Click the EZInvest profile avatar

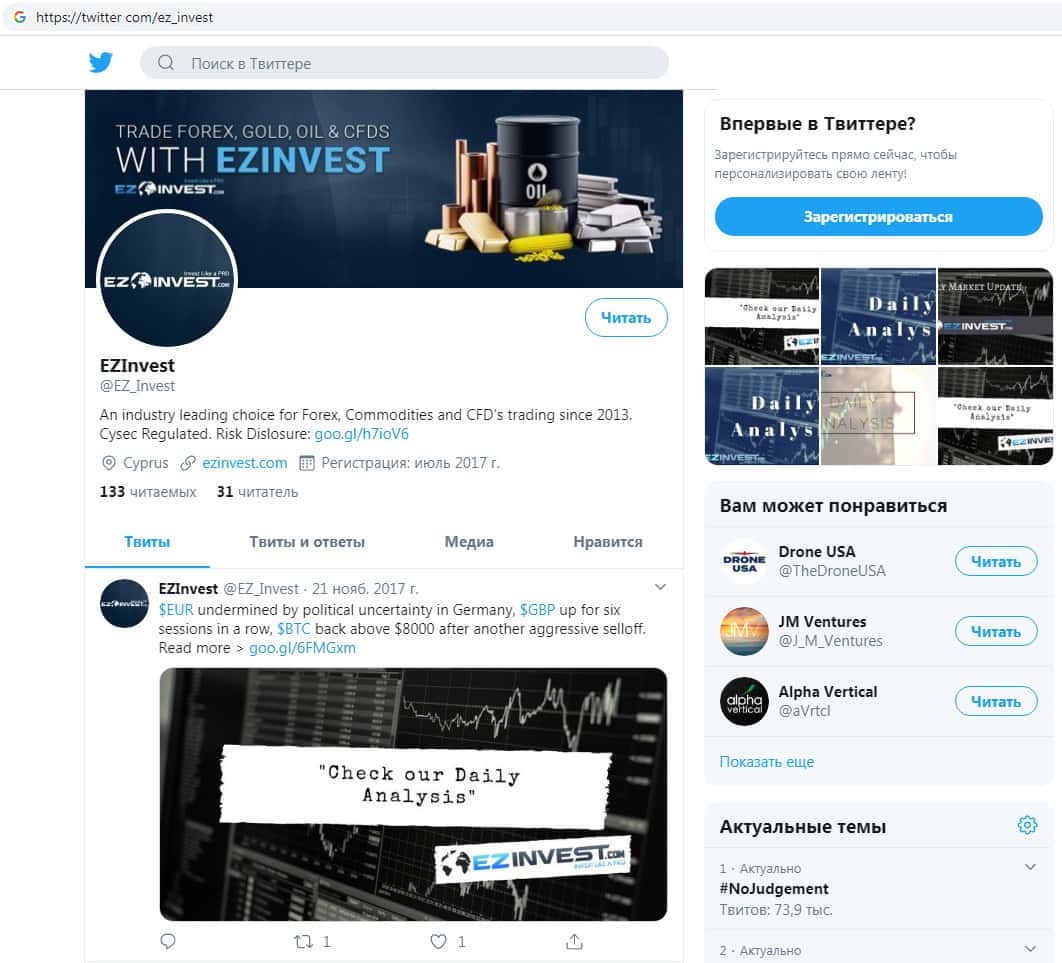(x=167, y=278)
